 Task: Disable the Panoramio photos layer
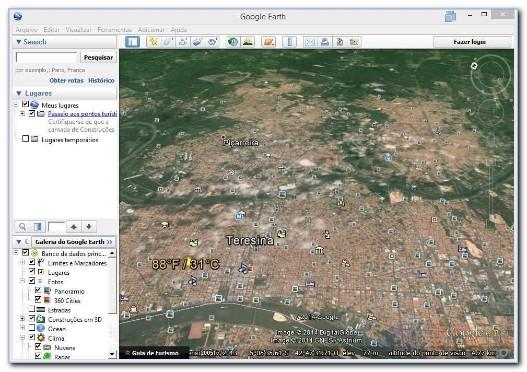(x=38, y=290)
